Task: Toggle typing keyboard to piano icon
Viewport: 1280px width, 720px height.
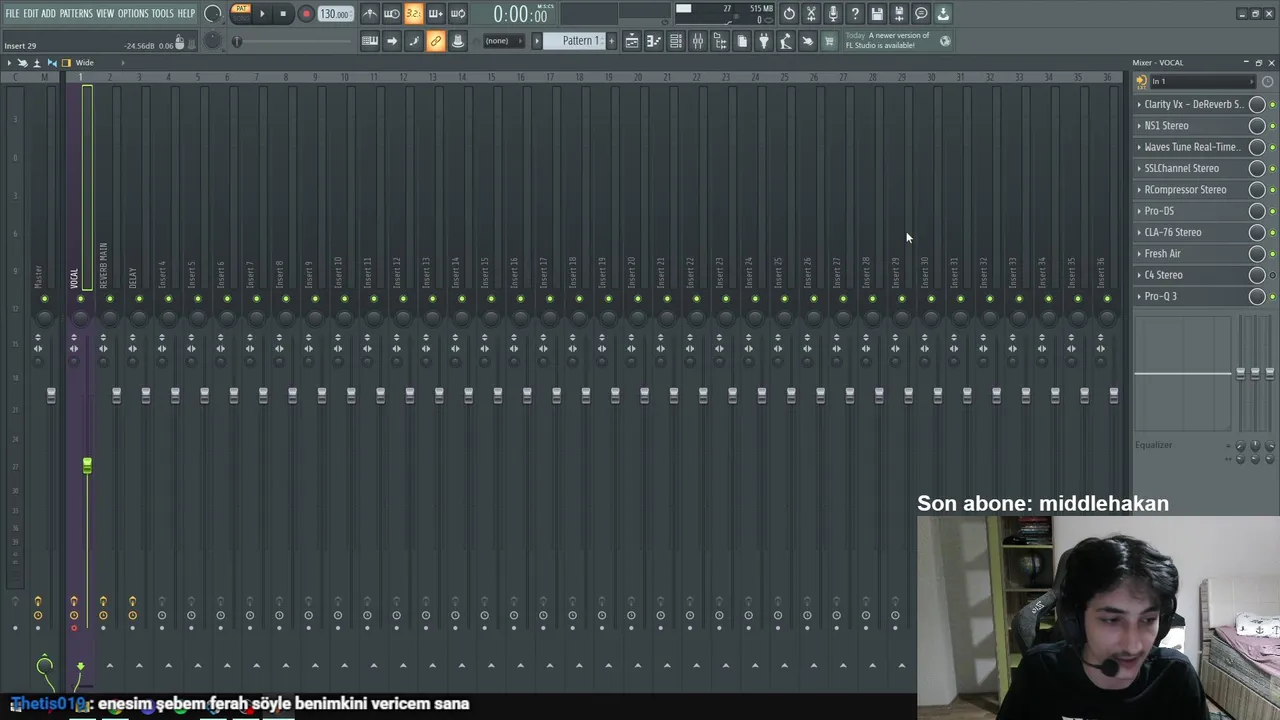Action: click(x=369, y=41)
